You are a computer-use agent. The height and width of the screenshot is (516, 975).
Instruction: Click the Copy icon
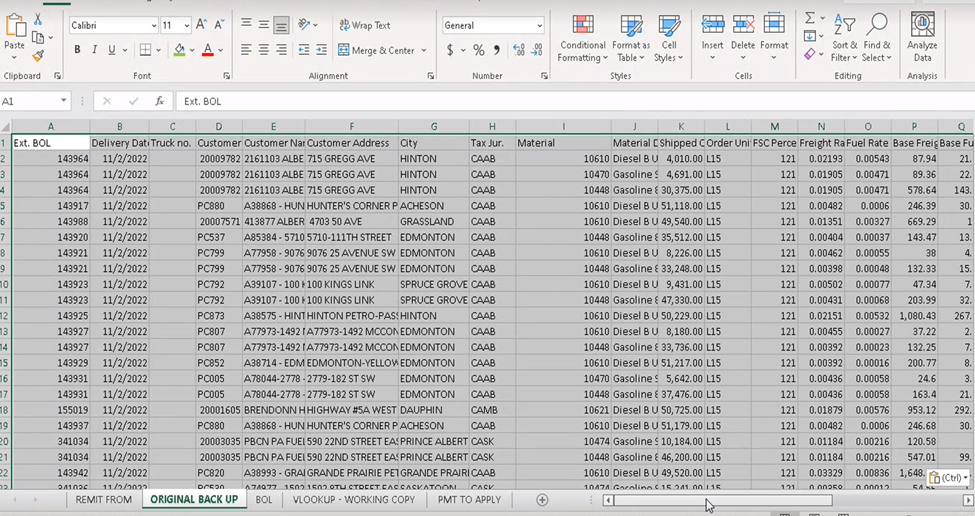(38, 37)
